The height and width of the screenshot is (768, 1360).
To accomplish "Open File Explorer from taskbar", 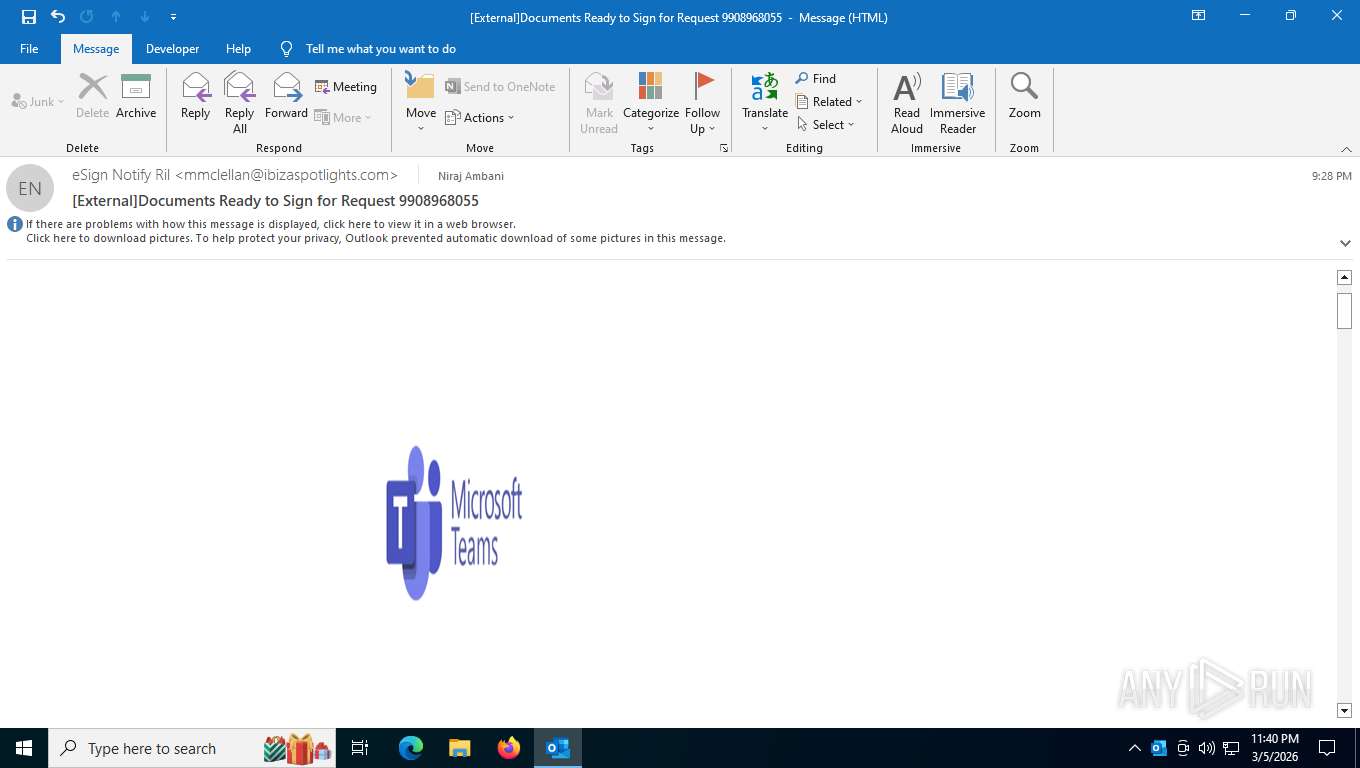I will coord(459,748).
